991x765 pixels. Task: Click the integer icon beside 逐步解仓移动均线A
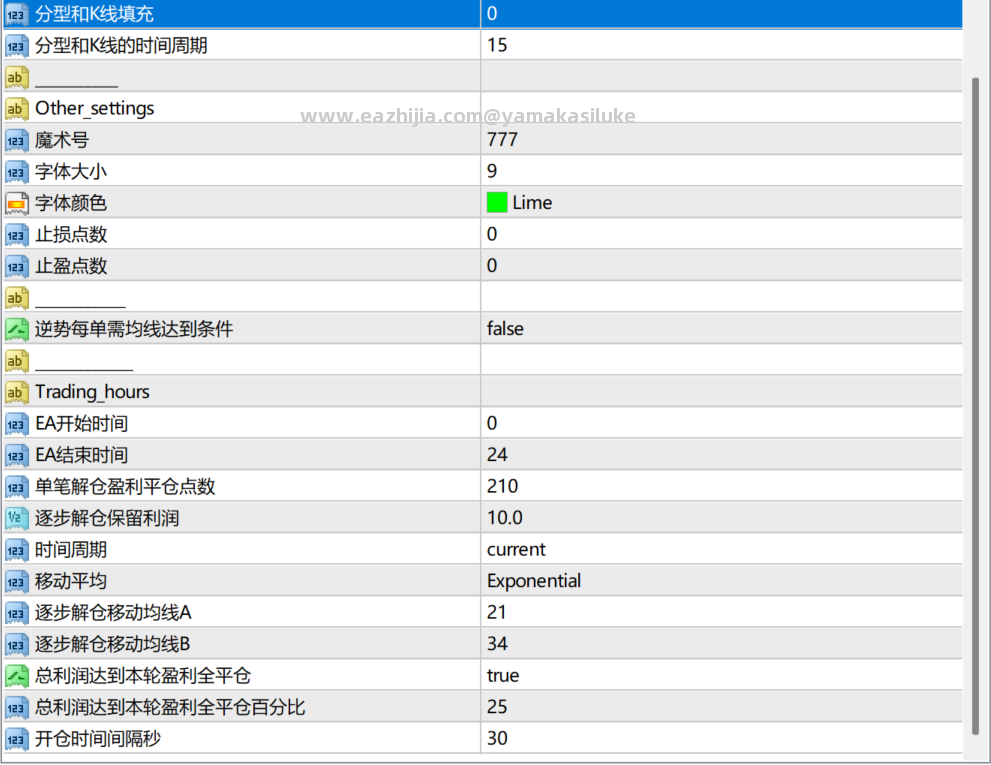click(16, 613)
